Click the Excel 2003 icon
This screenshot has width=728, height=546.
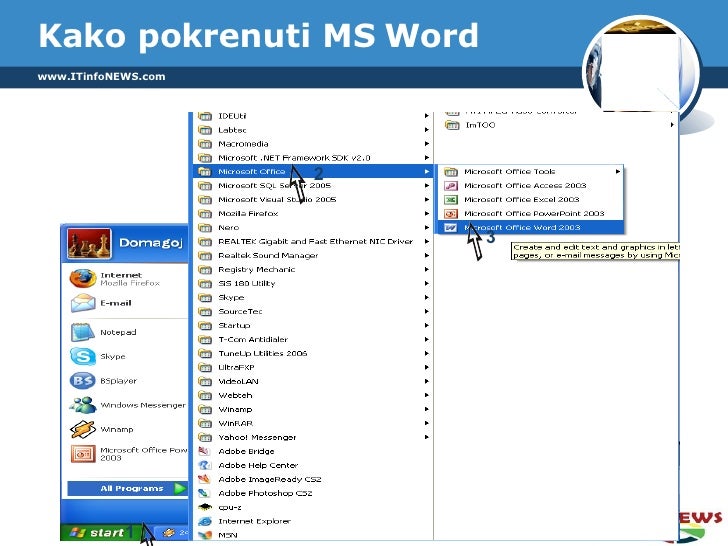tap(451, 200)
